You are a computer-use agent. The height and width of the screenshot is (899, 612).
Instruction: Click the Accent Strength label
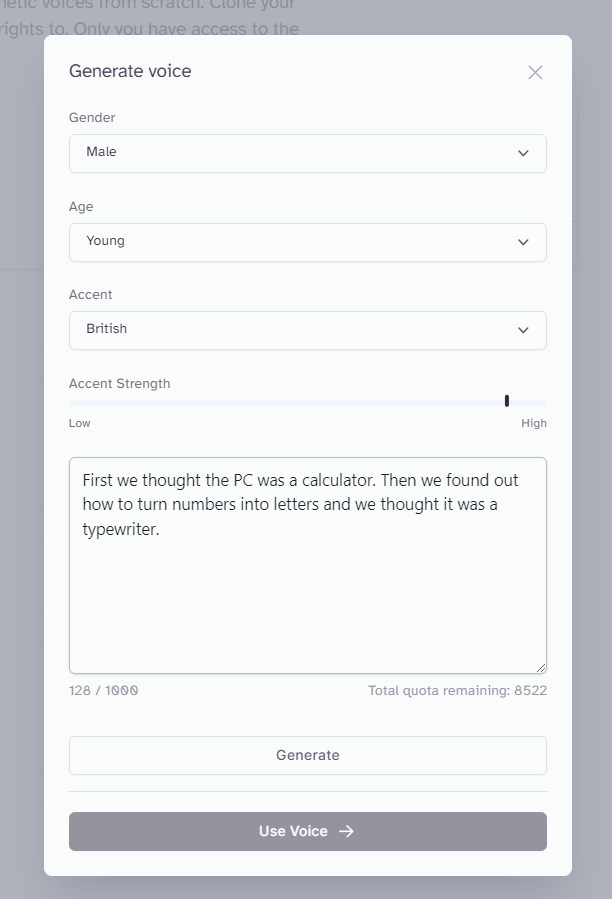point(119,384)
